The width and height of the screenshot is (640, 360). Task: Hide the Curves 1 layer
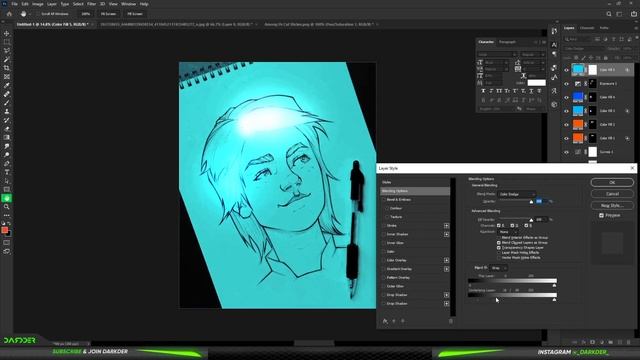point(566,152)
